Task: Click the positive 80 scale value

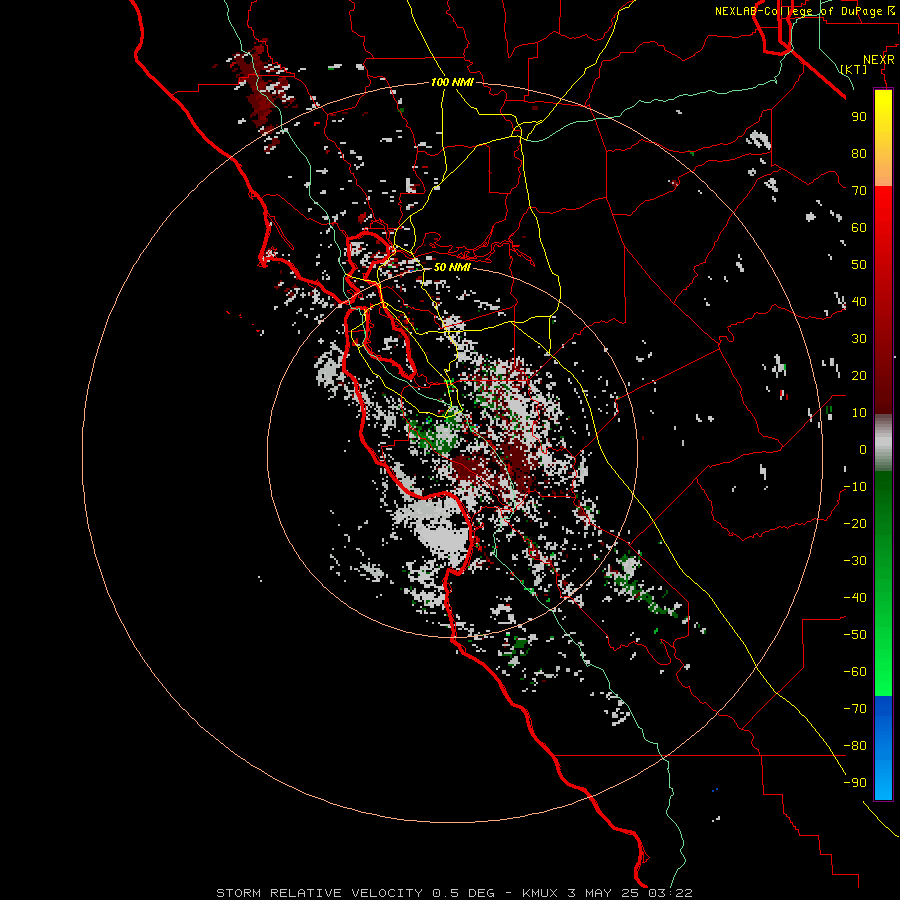Action: coord(859,153)
